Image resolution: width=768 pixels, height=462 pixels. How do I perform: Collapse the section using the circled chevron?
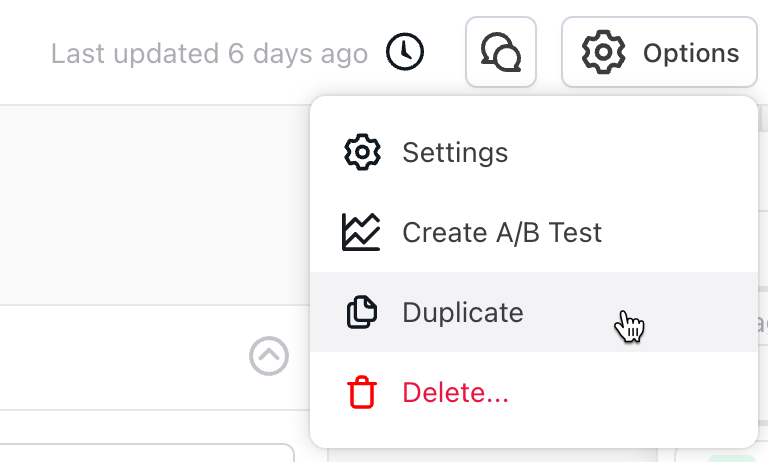coord(269,355)
